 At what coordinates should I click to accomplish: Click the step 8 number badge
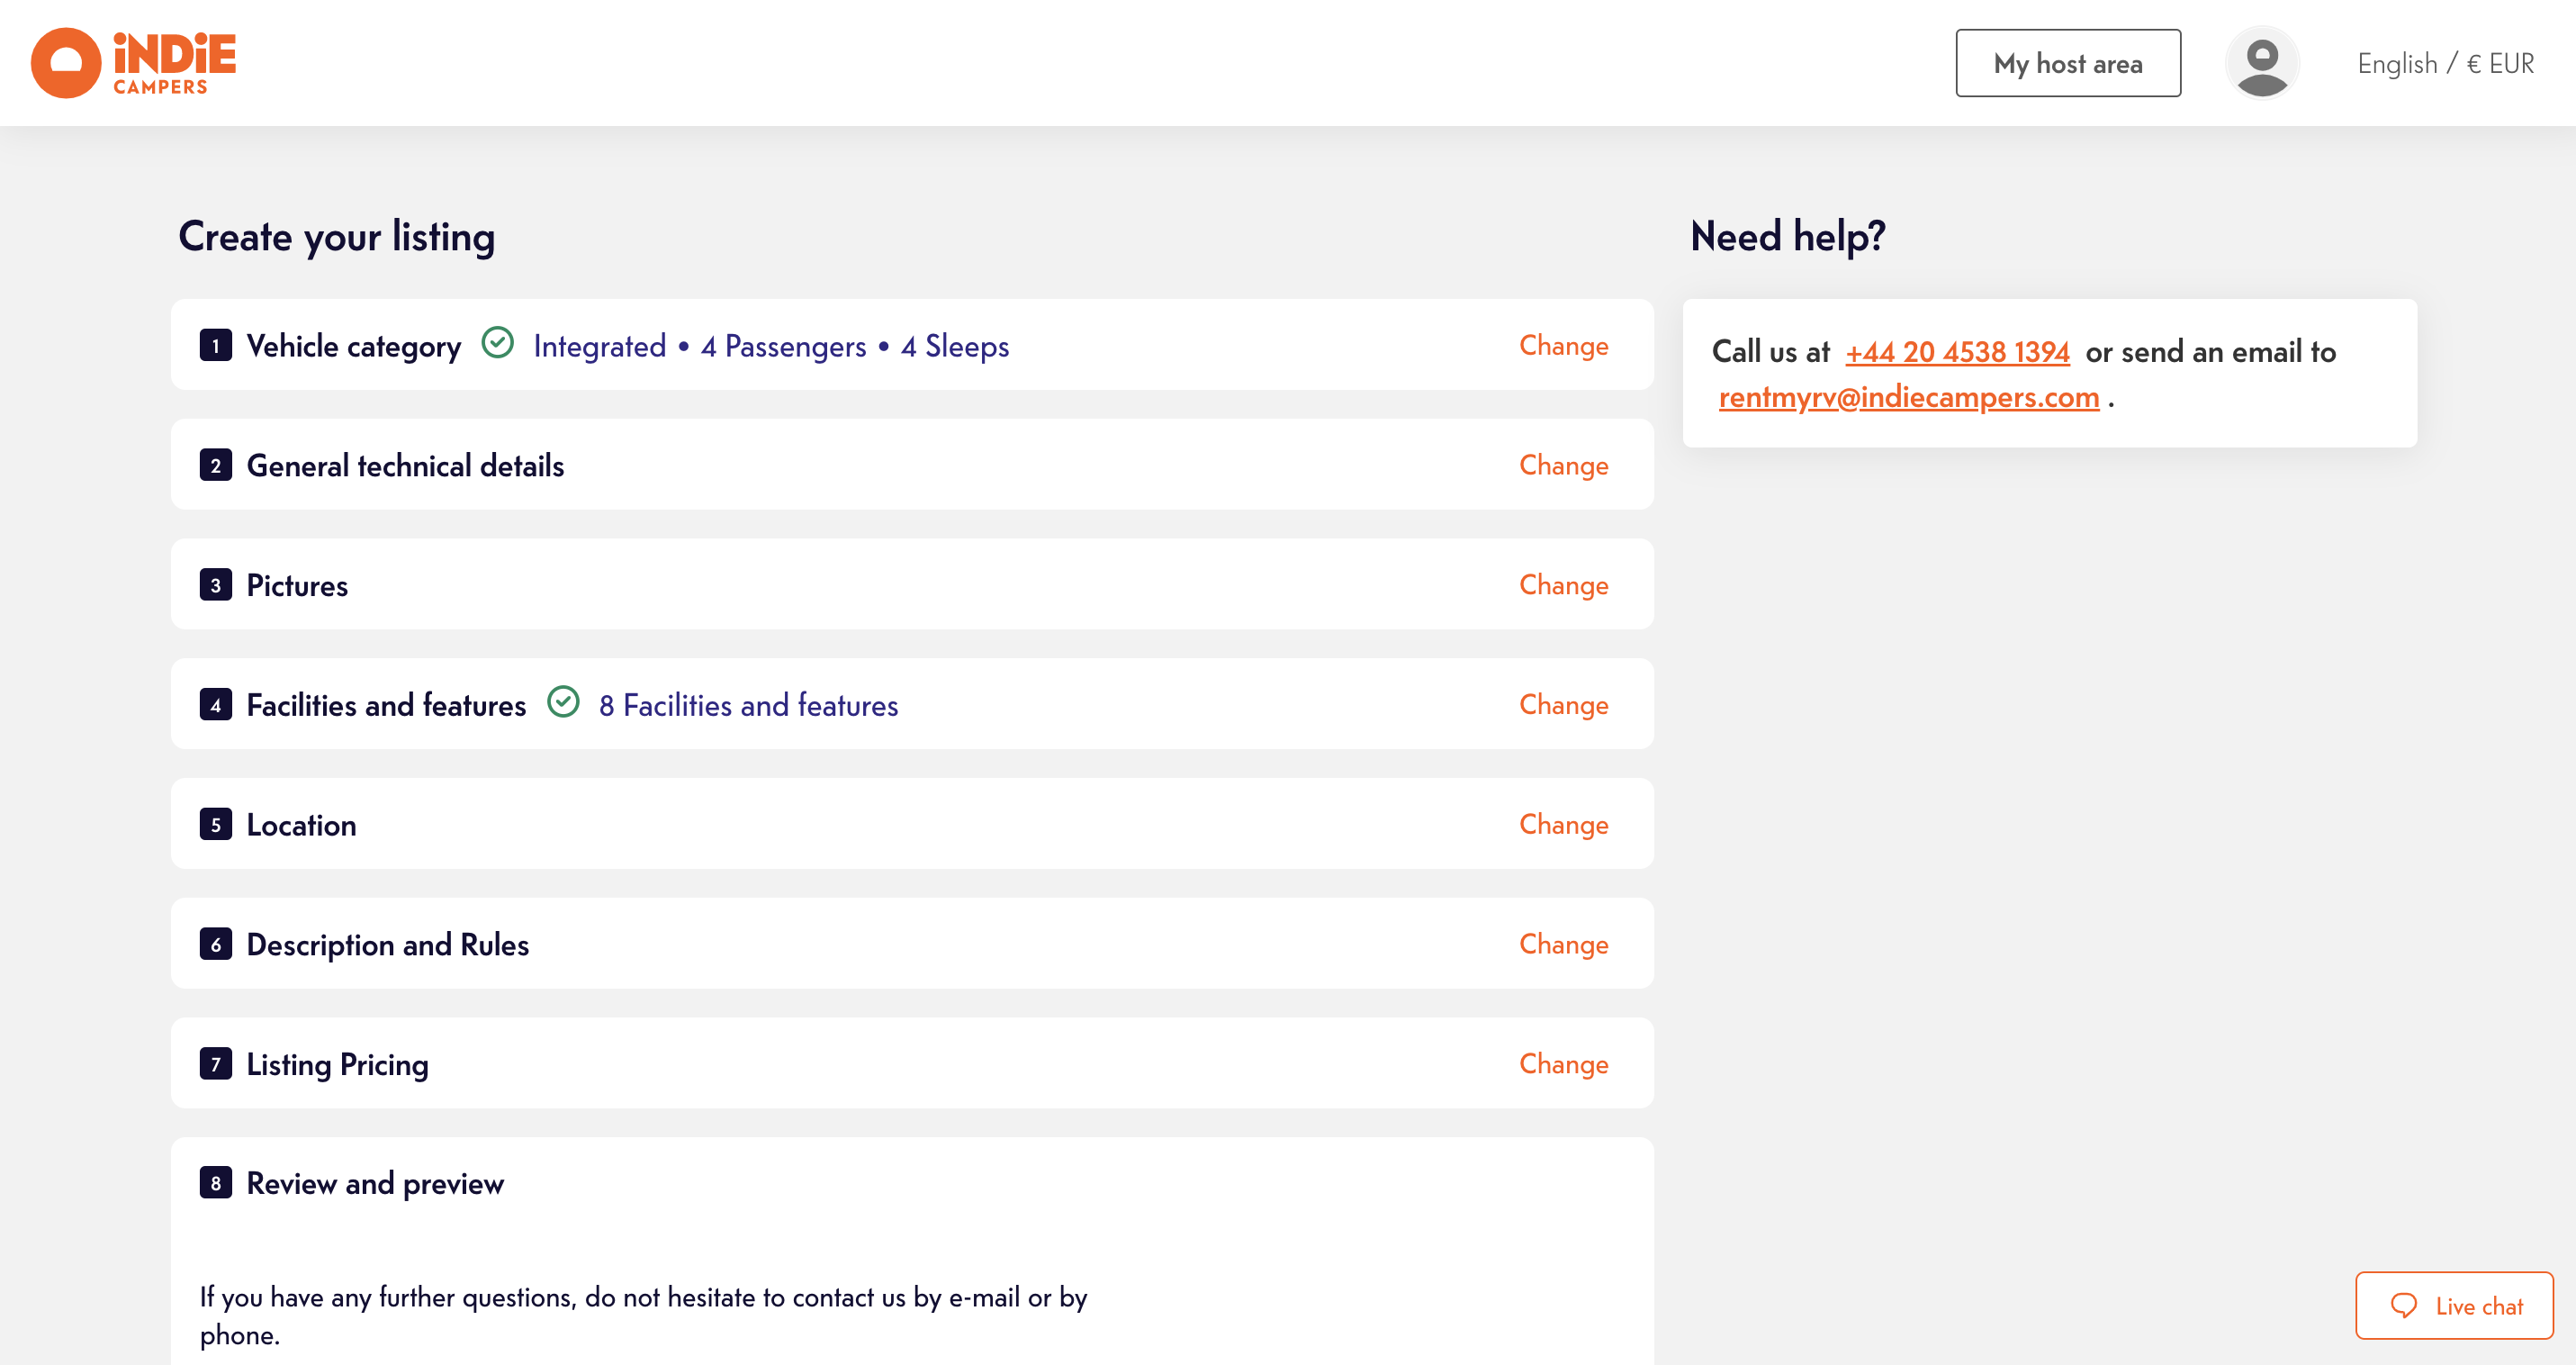click(216, 1183)
